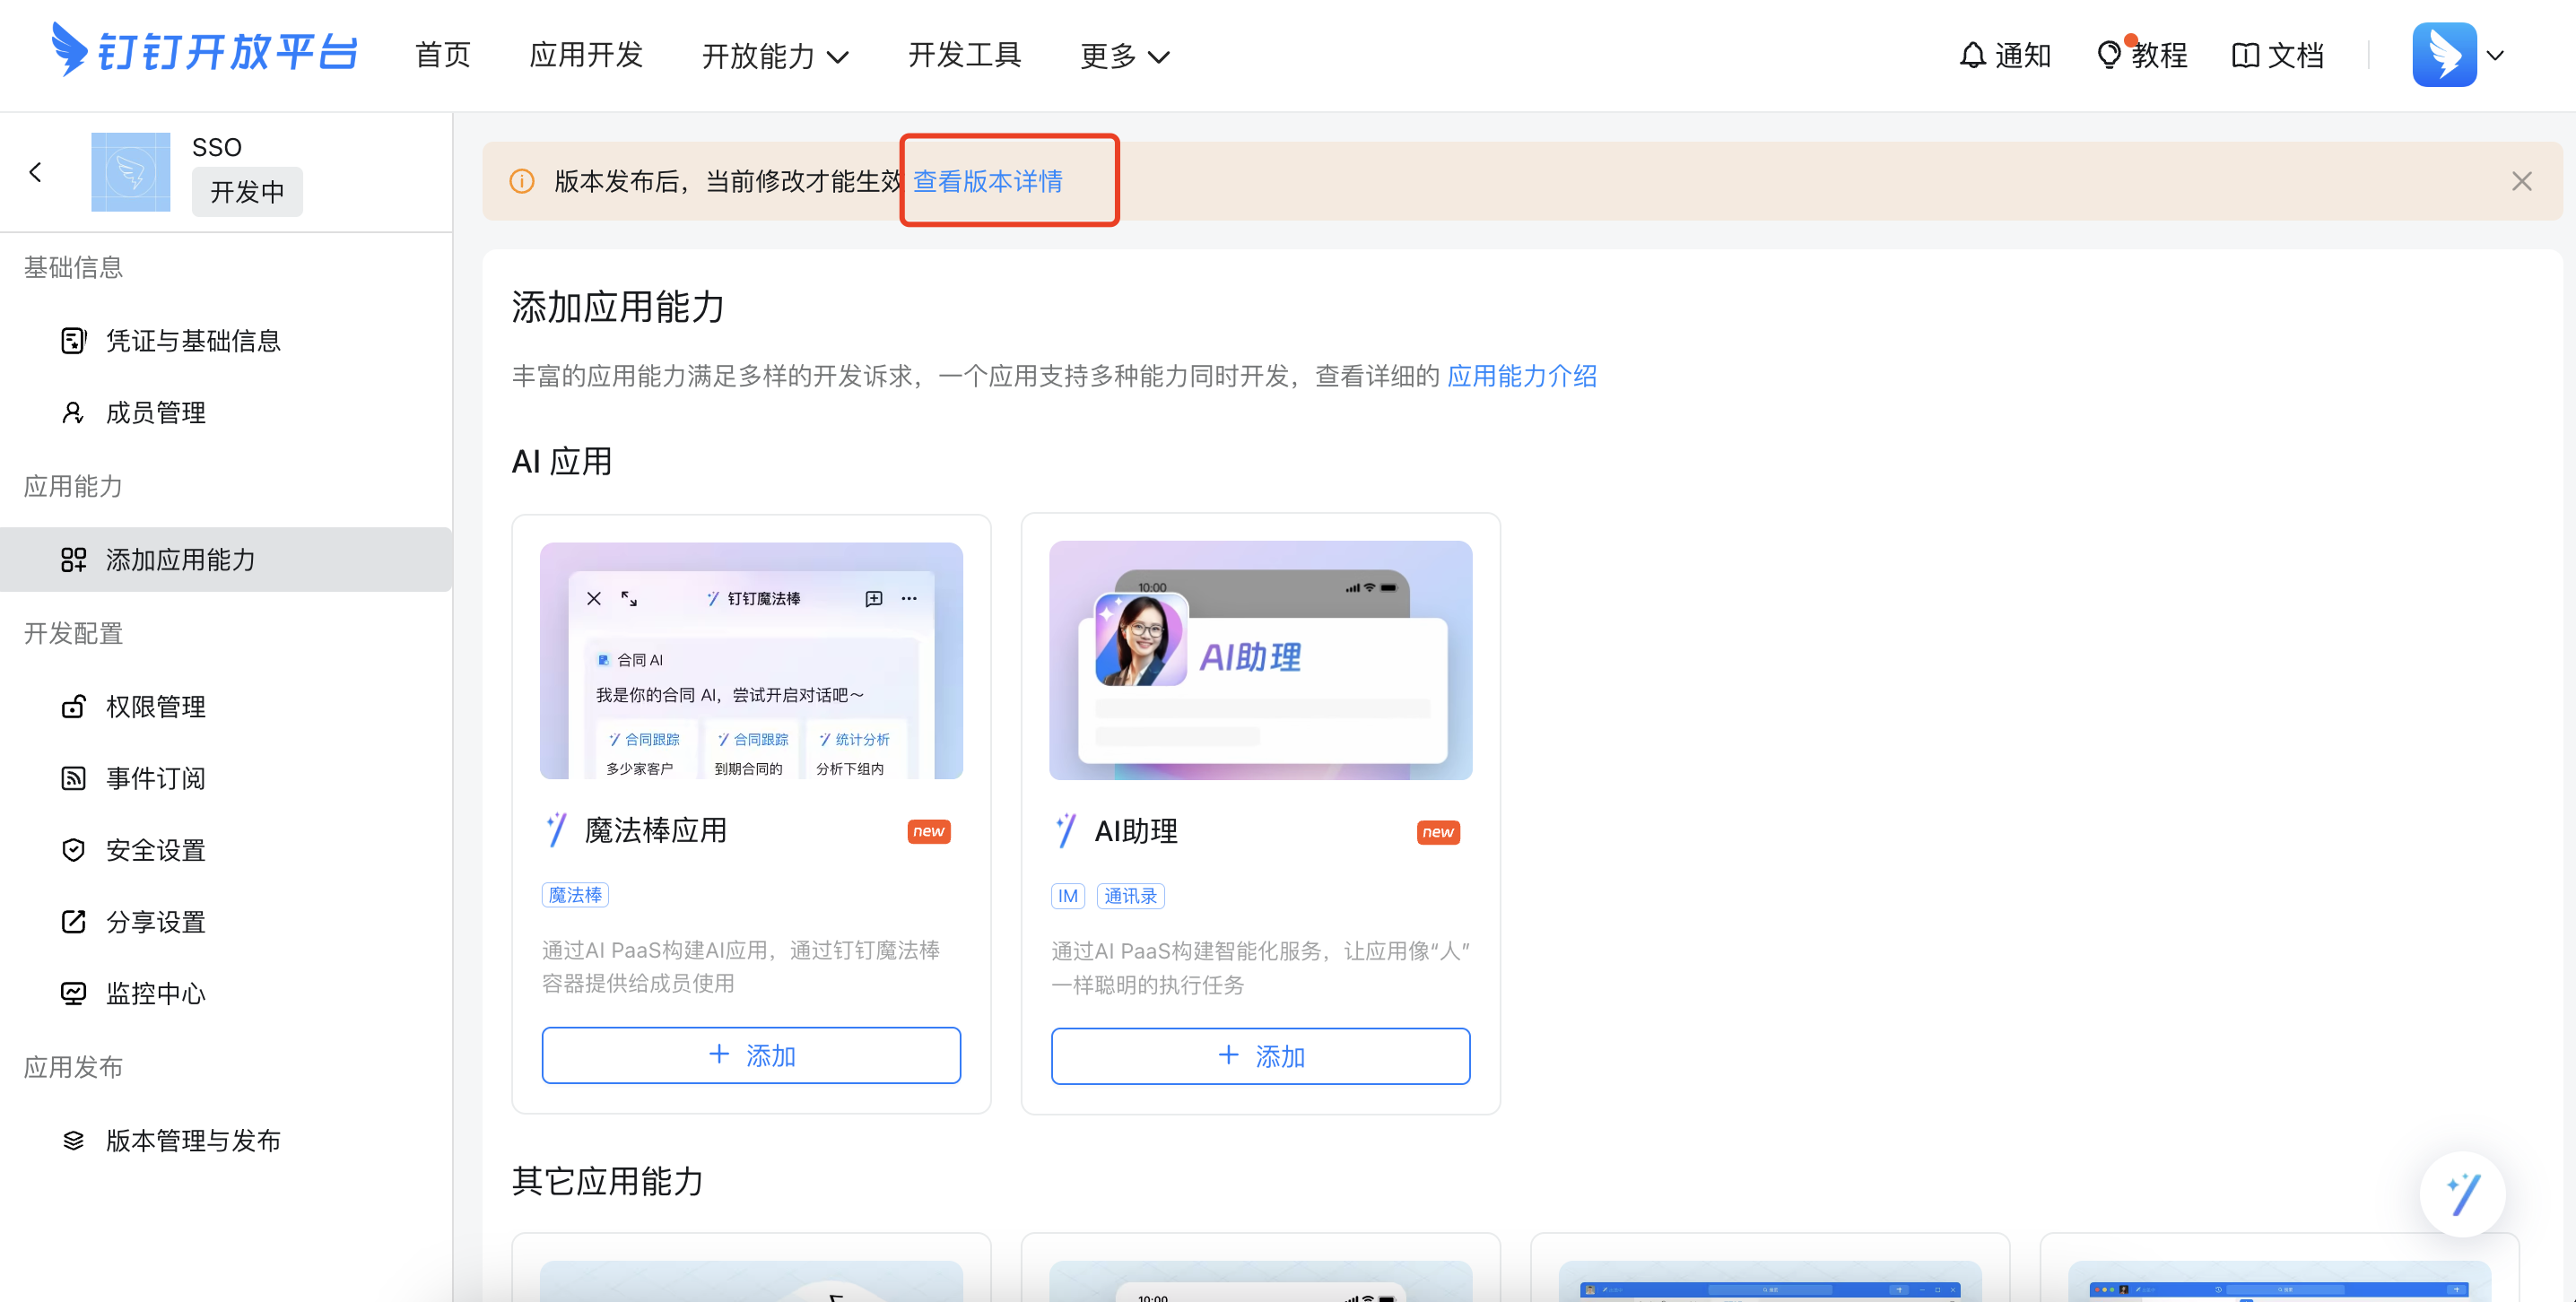Click the 成员管理 person icon
Screen dimensions: 2576x1302
click(73, 413)
